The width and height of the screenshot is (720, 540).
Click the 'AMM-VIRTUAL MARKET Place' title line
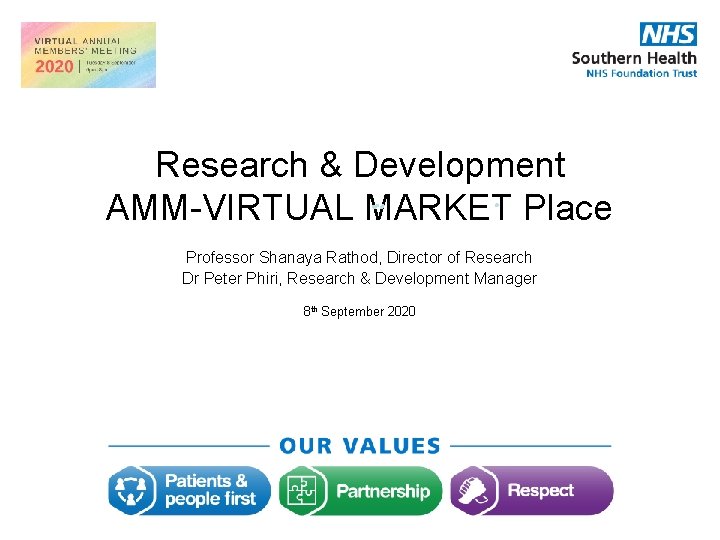[359, 207]
